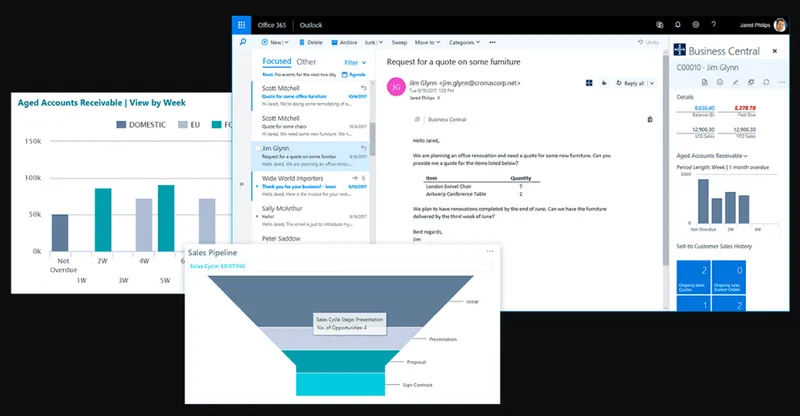The width and height of the screenshot is (800, 416).
Task: Click Sweep in the toolbar
Action: point(399,42)
